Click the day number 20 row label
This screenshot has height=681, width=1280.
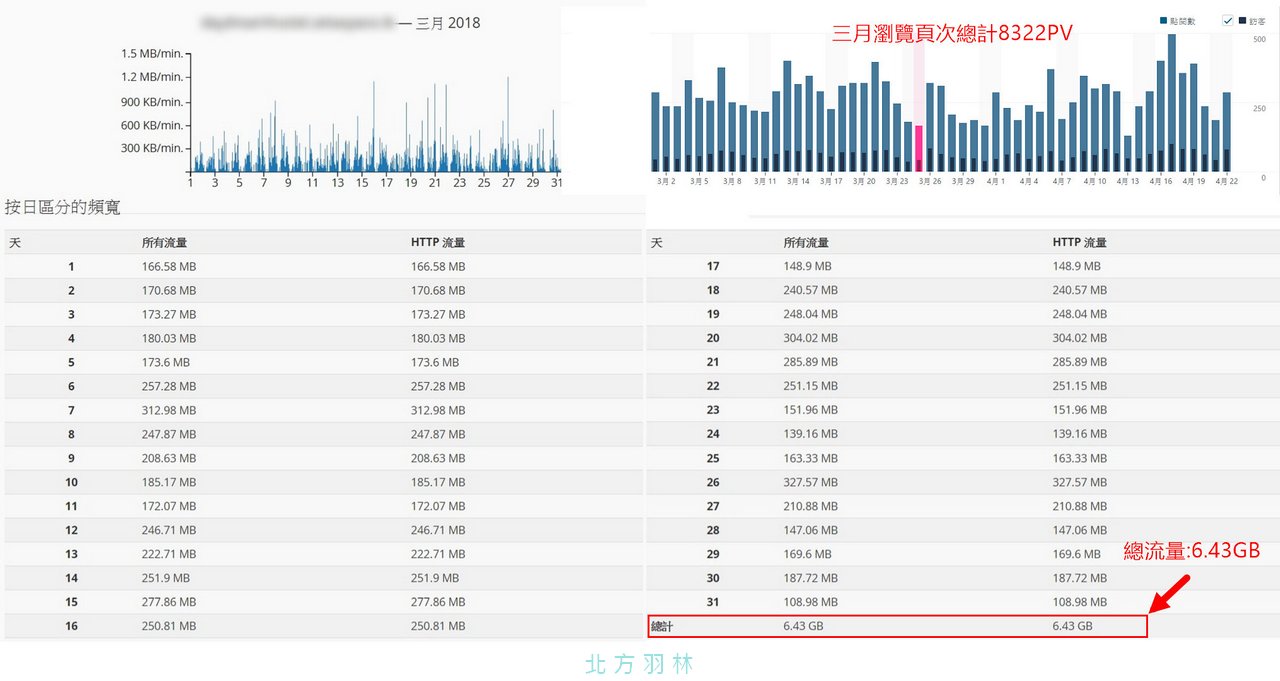713,338
